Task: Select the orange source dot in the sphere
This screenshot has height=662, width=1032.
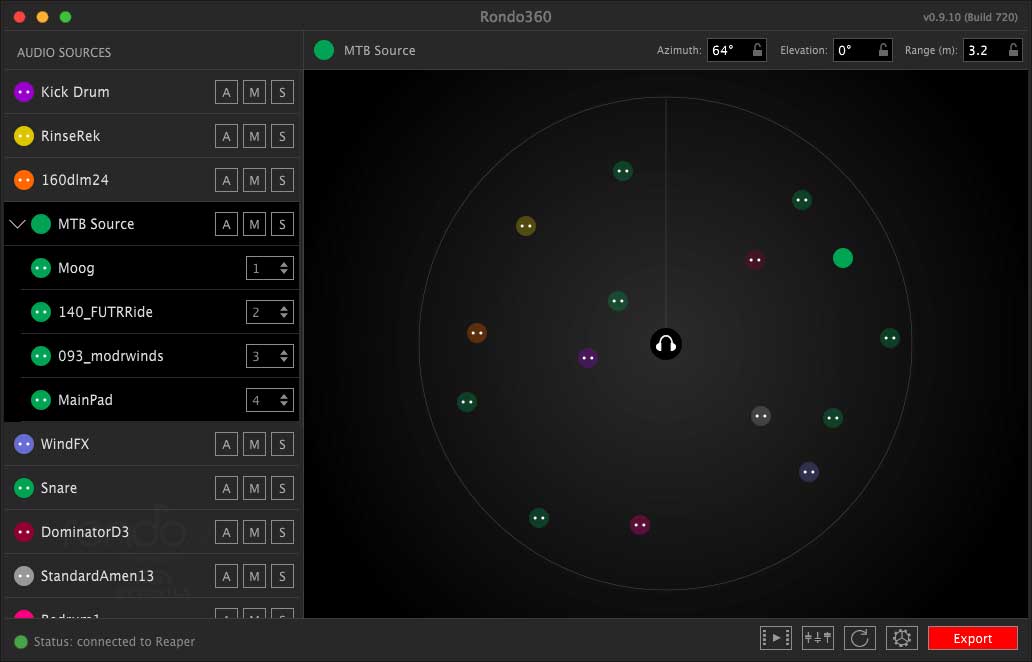Action: [477, 333]
